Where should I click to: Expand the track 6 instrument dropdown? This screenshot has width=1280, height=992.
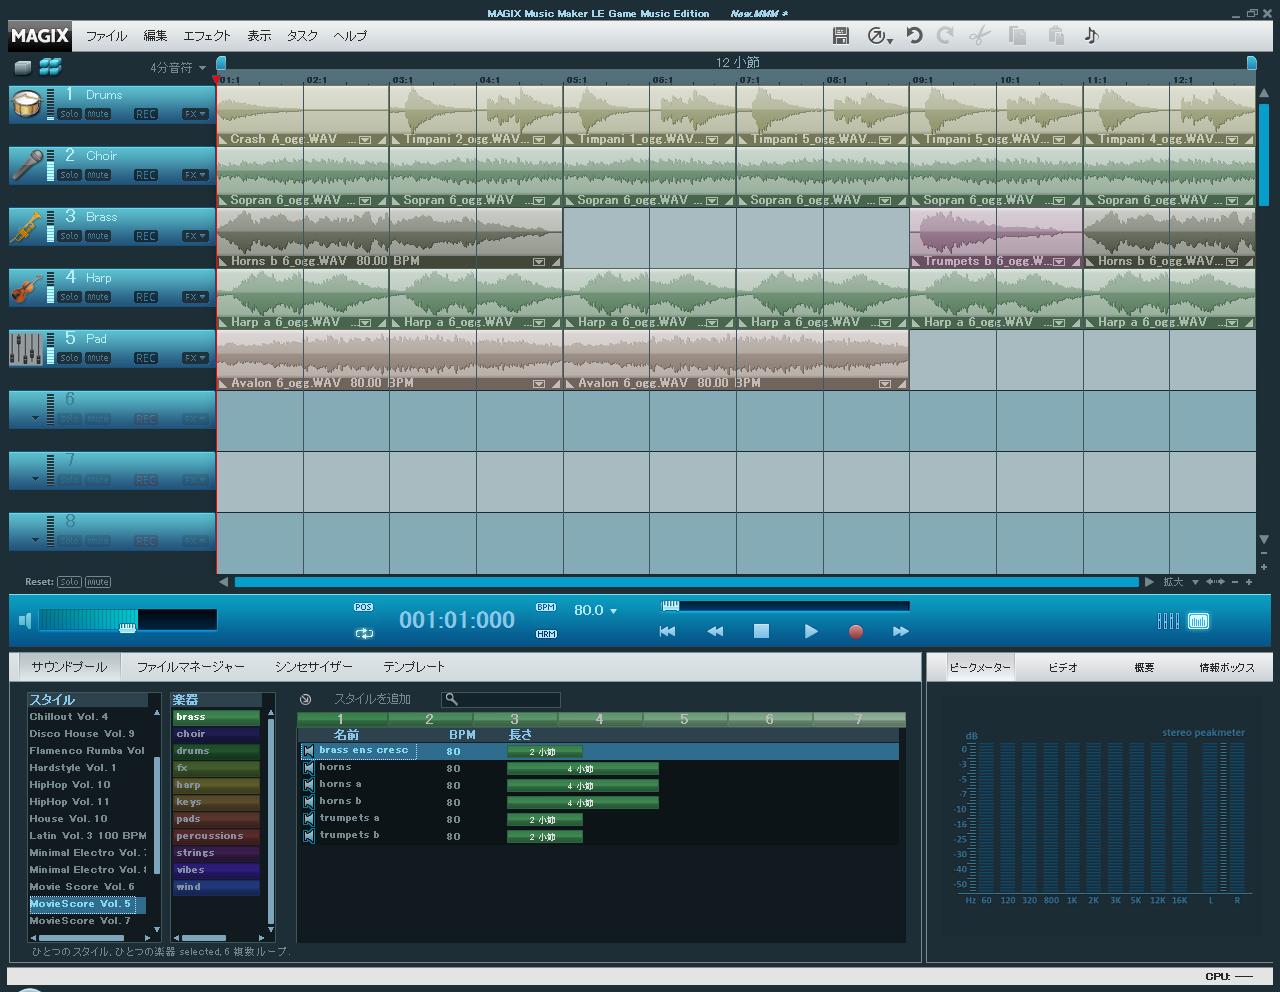pos(36,418)
